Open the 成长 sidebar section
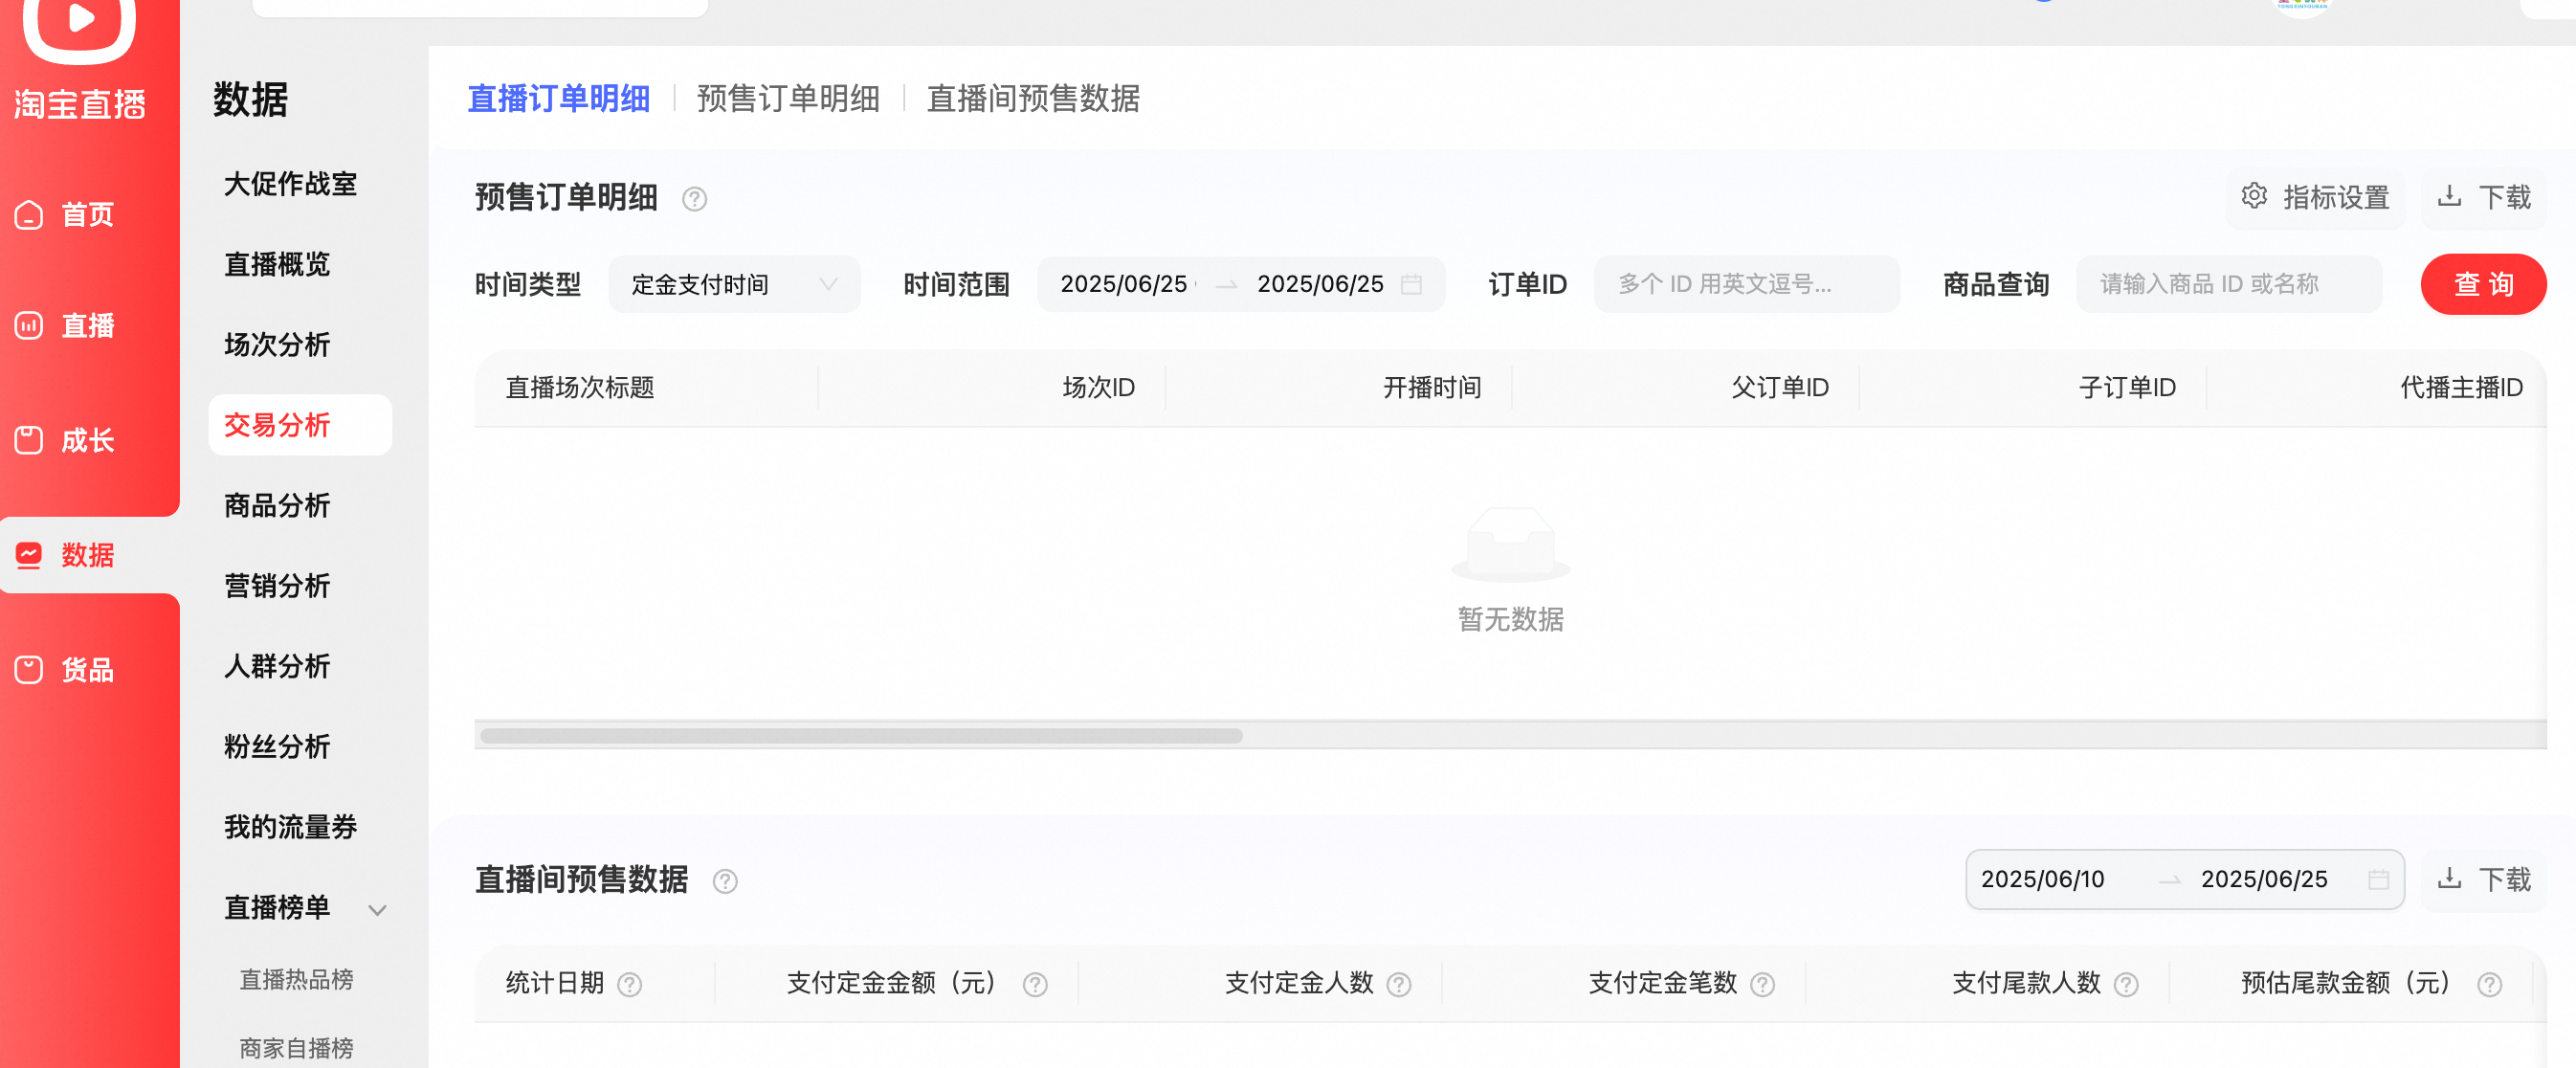The image size is (2576, 1068). click(66, 440)
